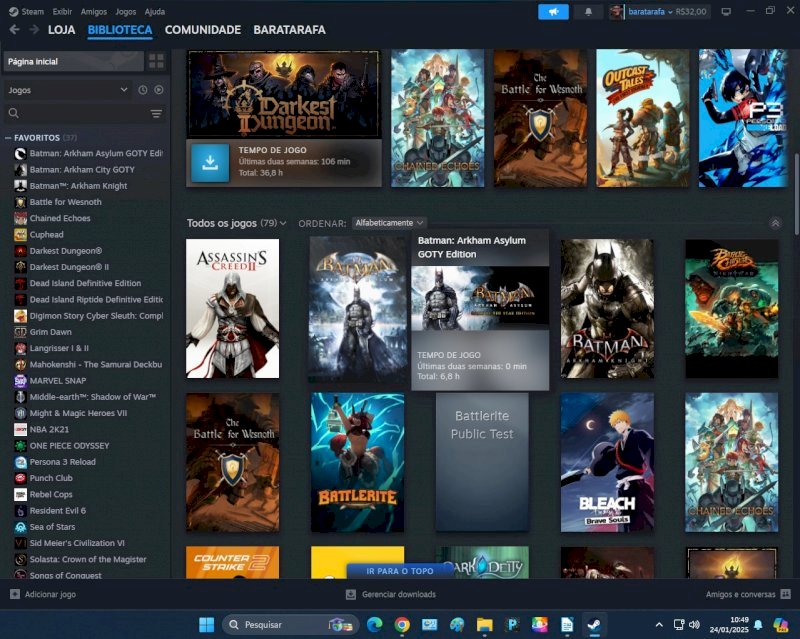
Task: Click the volume icon in system tray
Action: point(694,624)
